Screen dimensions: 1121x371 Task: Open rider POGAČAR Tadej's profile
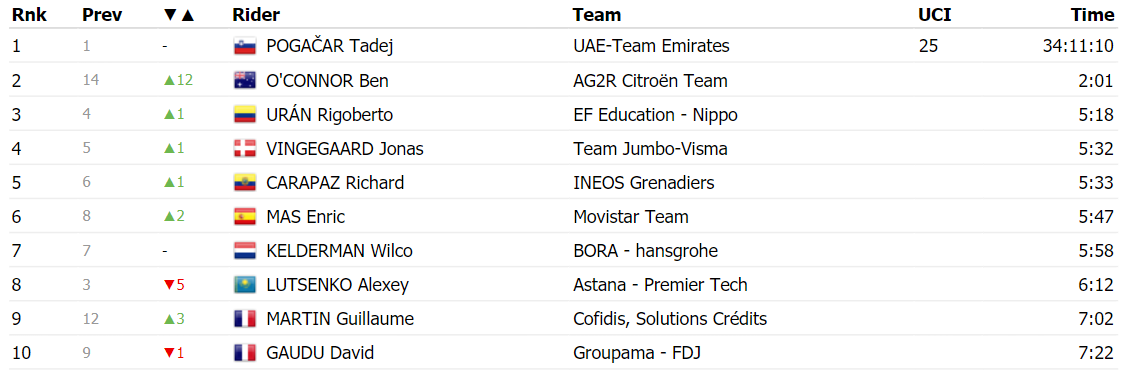[x=330, y=46]
